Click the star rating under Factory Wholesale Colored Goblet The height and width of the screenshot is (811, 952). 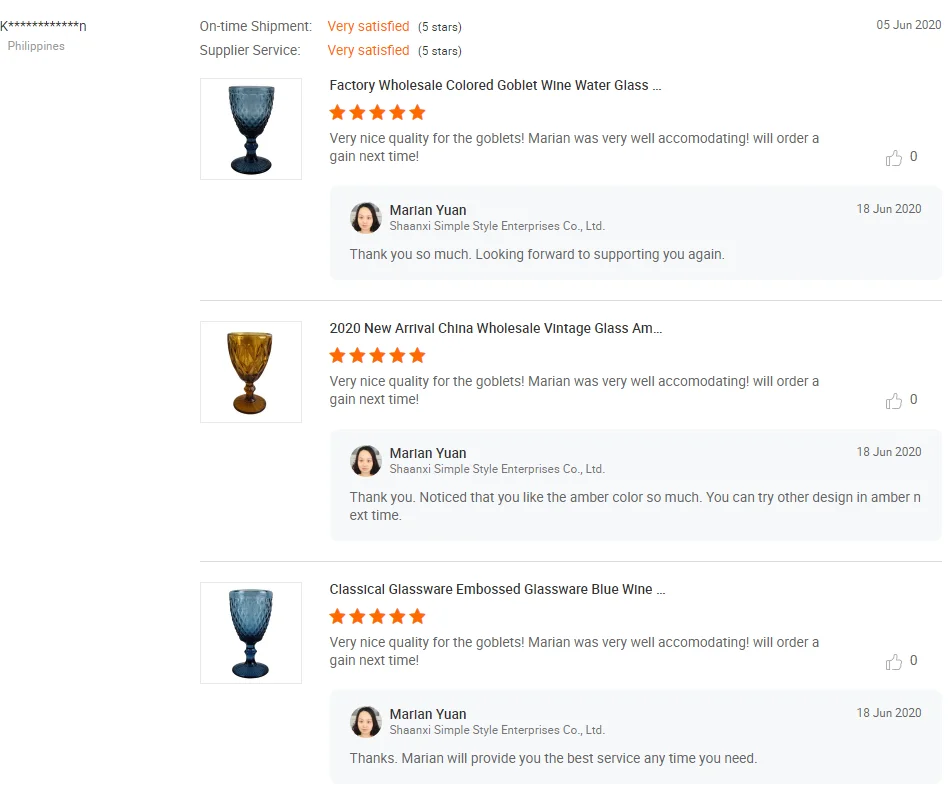point(377,112)
